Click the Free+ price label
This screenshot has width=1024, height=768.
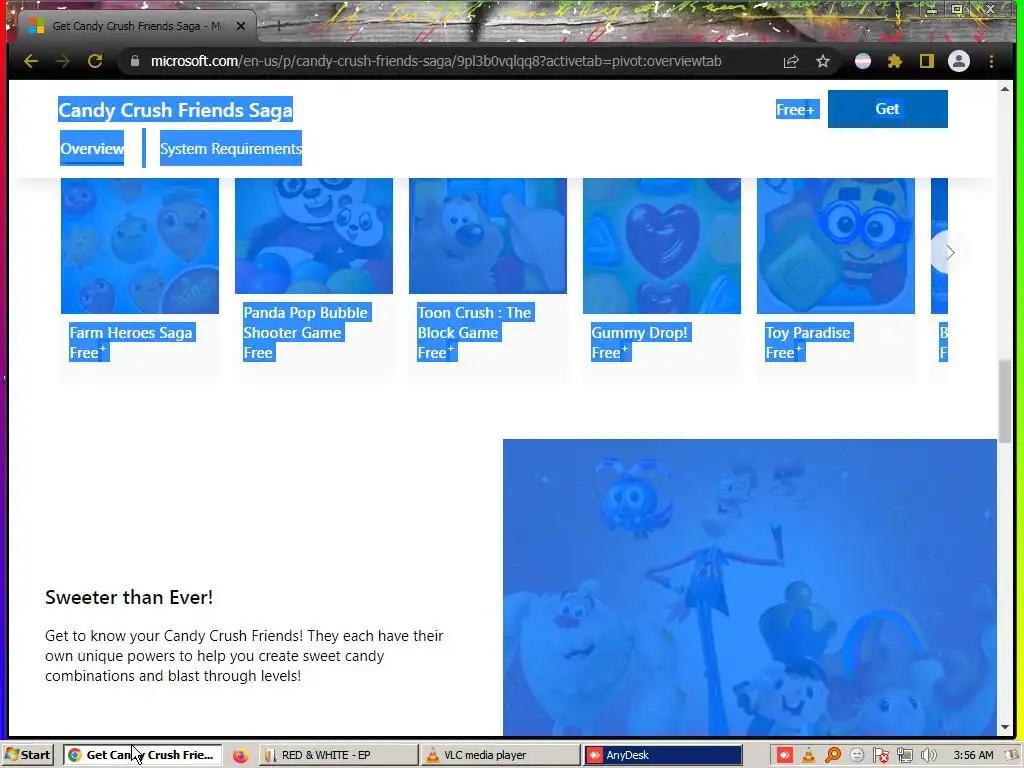click(x=796, y=110)
